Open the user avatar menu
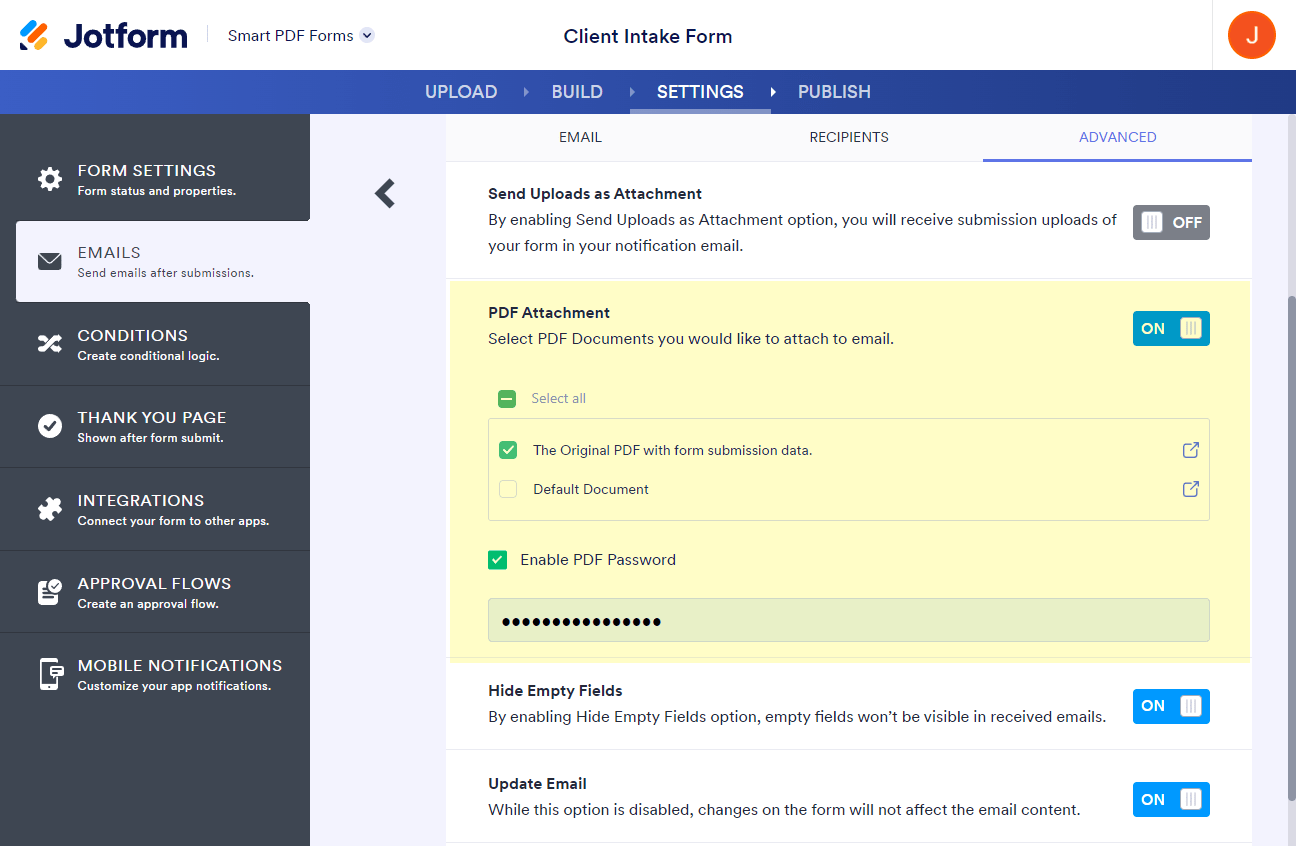The image size is (1296, 846). coord(1252,35)
